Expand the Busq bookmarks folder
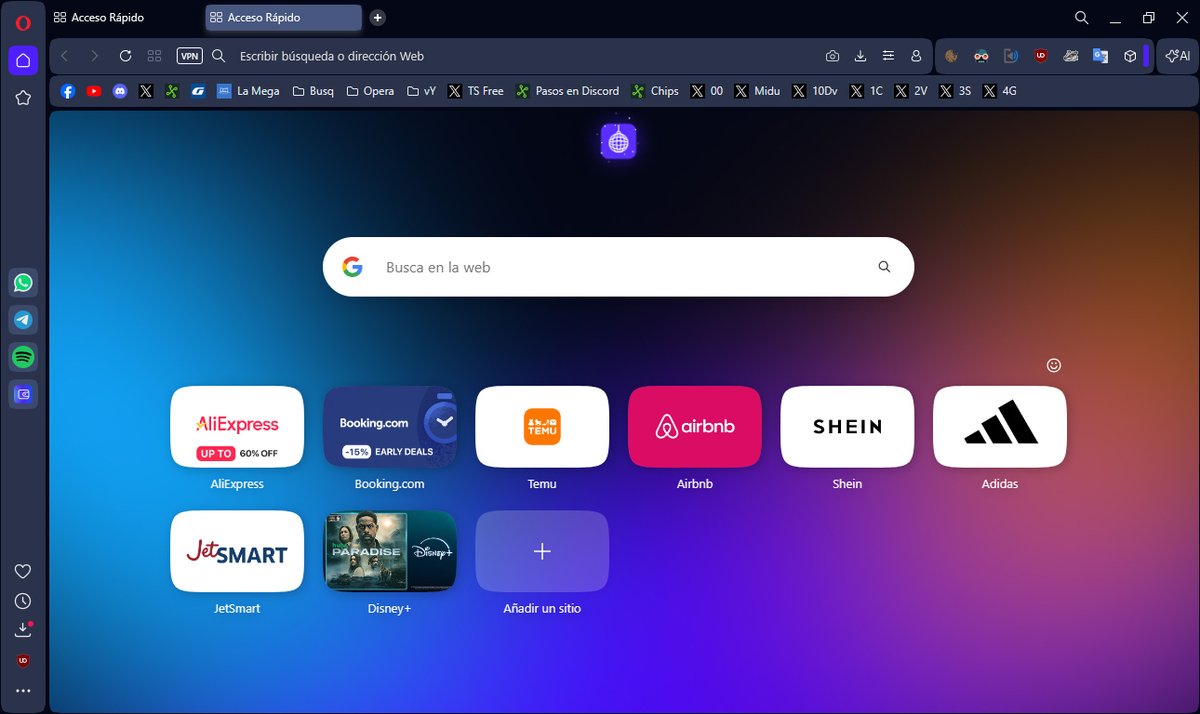This screenshot has width=1200, height=714. [x=313, y=91]
